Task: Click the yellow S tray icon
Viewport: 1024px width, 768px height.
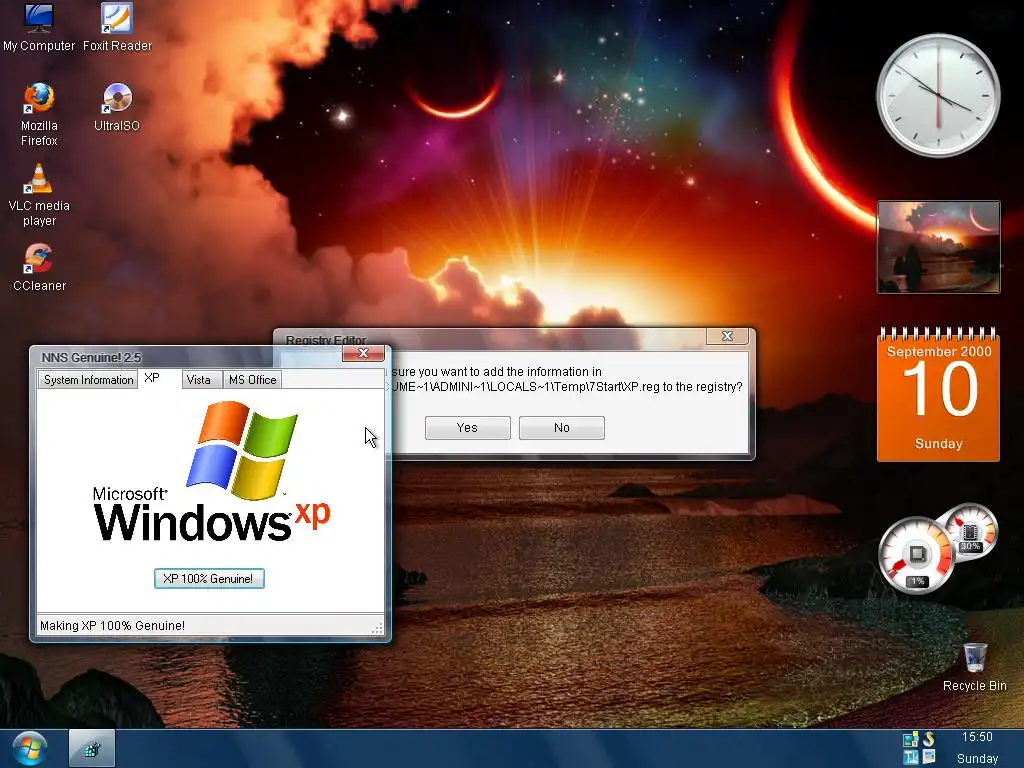Action: (929, 739)
